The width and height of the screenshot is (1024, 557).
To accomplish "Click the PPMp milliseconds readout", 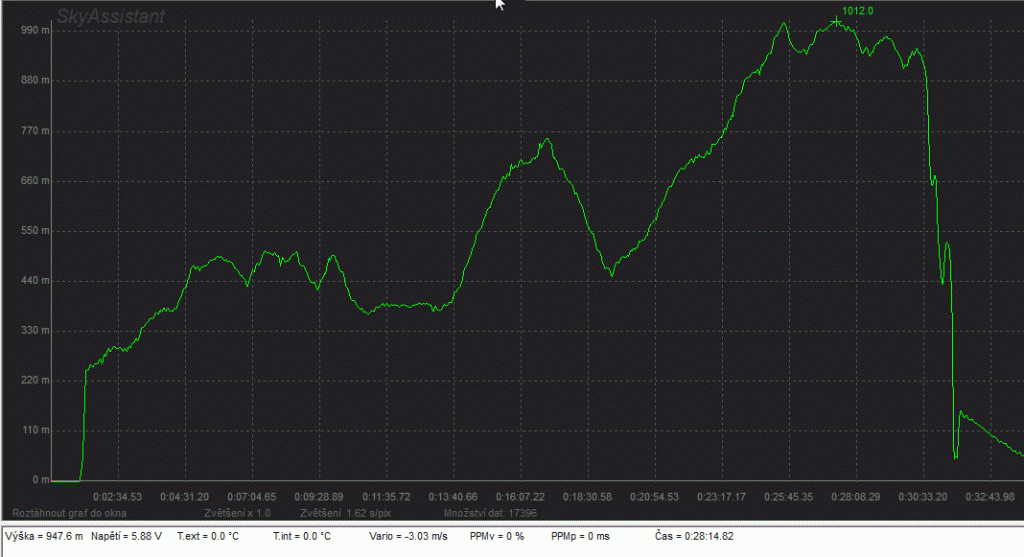I will [x=580, y=537].
